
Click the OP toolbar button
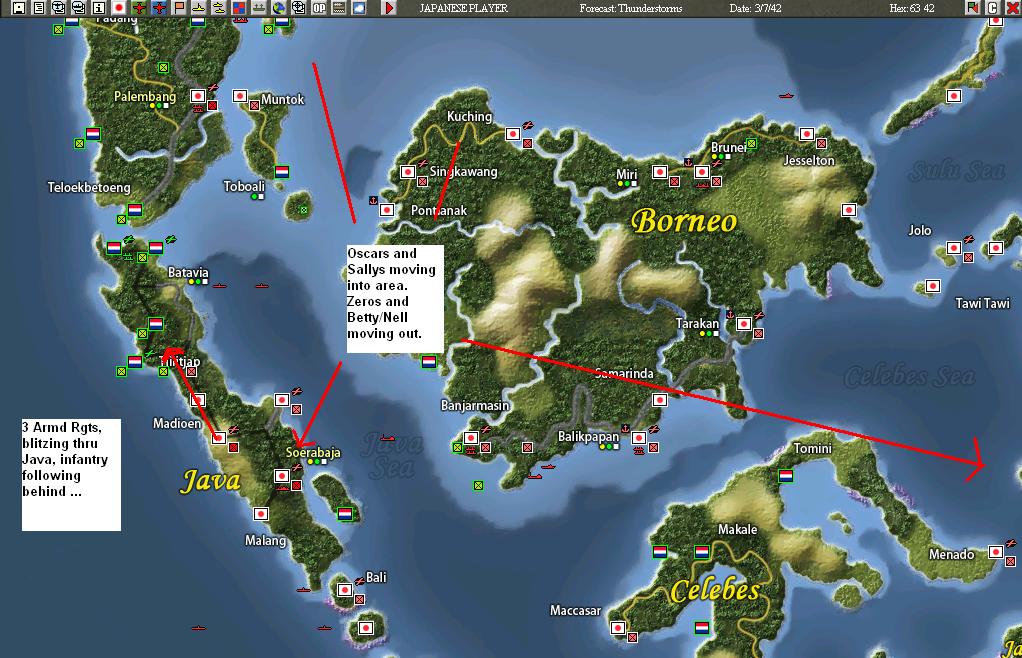coord(319,8)
